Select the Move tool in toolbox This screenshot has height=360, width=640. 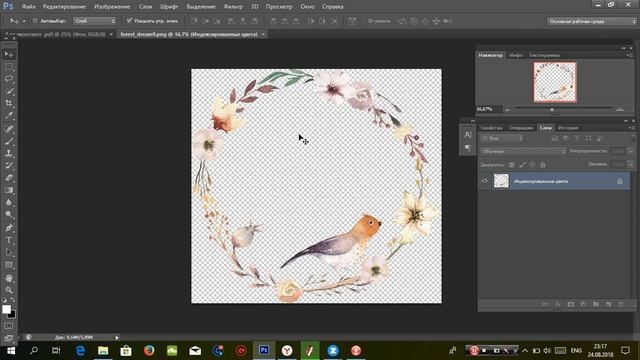(9, 54)
